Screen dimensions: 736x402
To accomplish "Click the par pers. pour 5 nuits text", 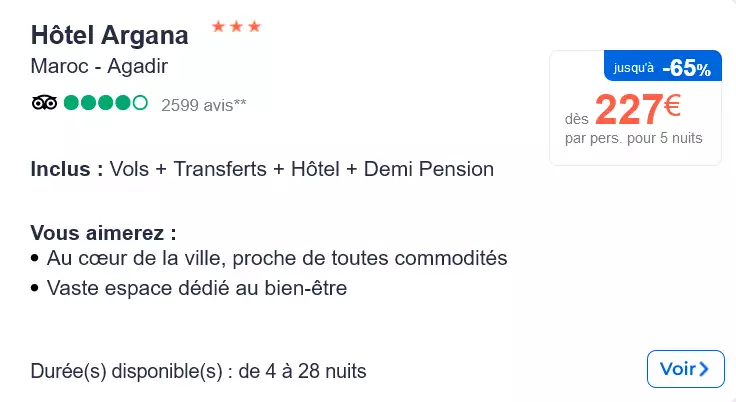I will (x=633, y=139).
